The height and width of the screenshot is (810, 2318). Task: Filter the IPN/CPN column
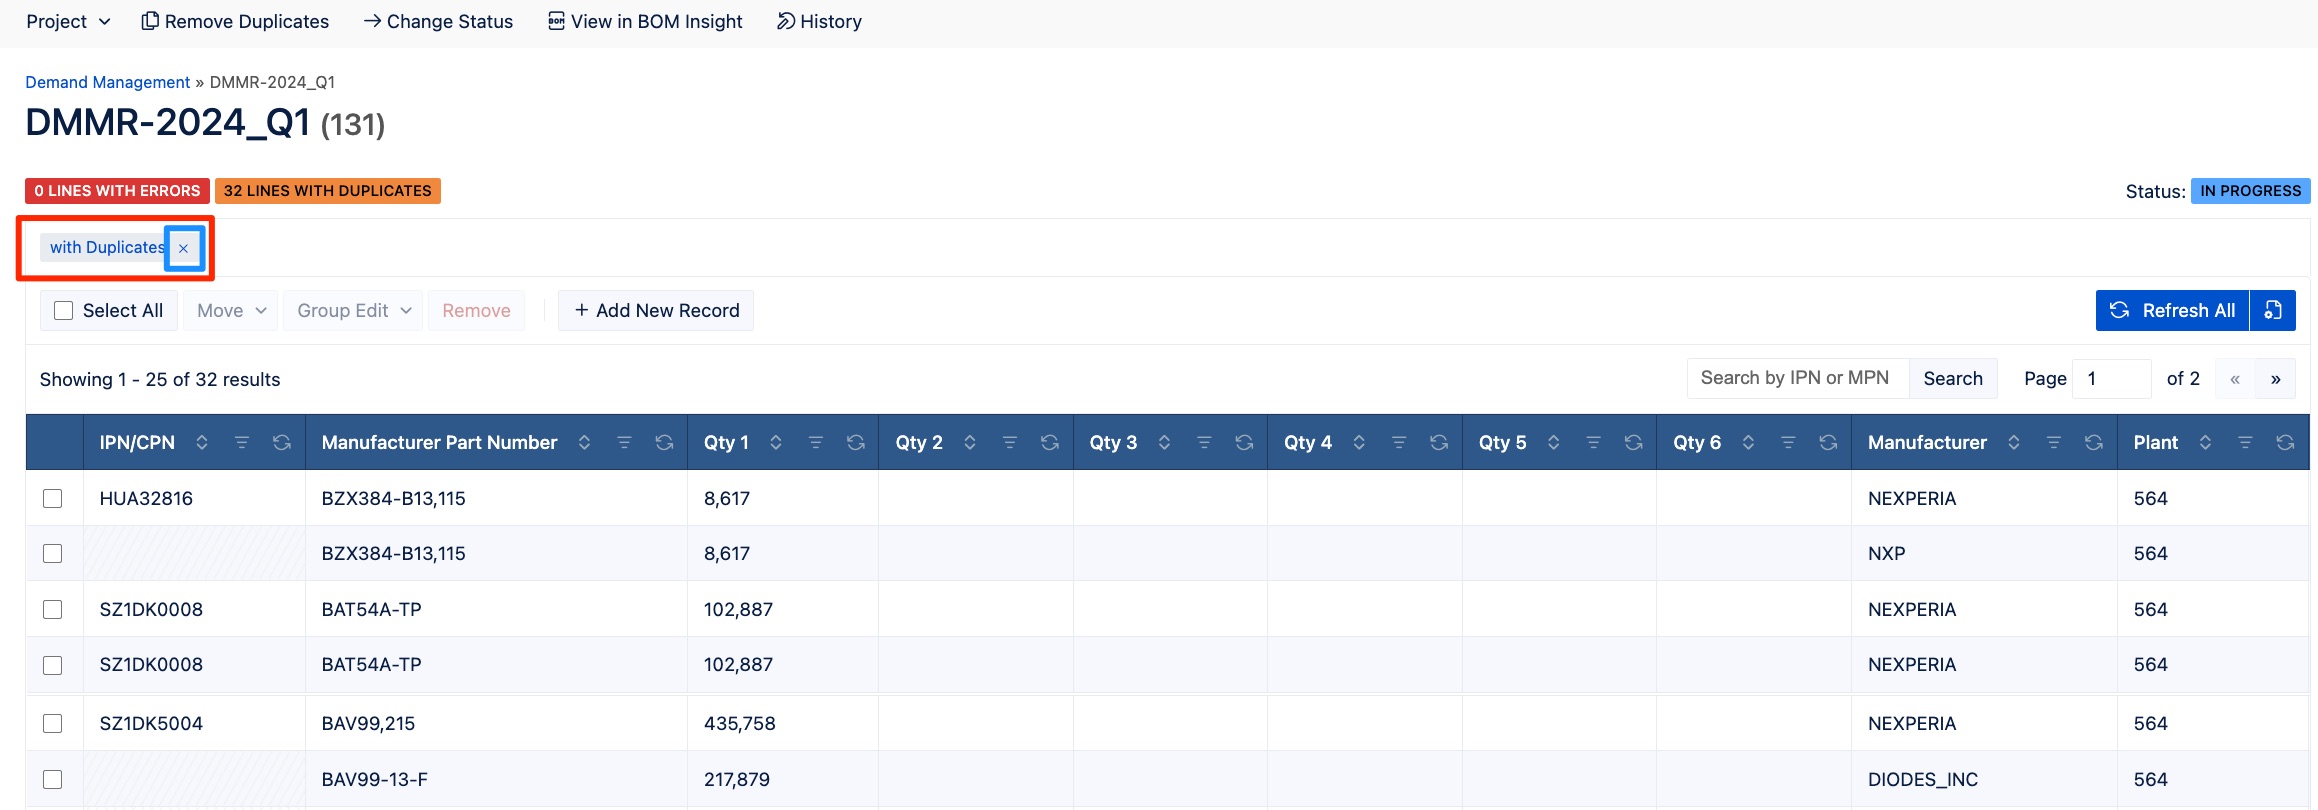(242, 442)
